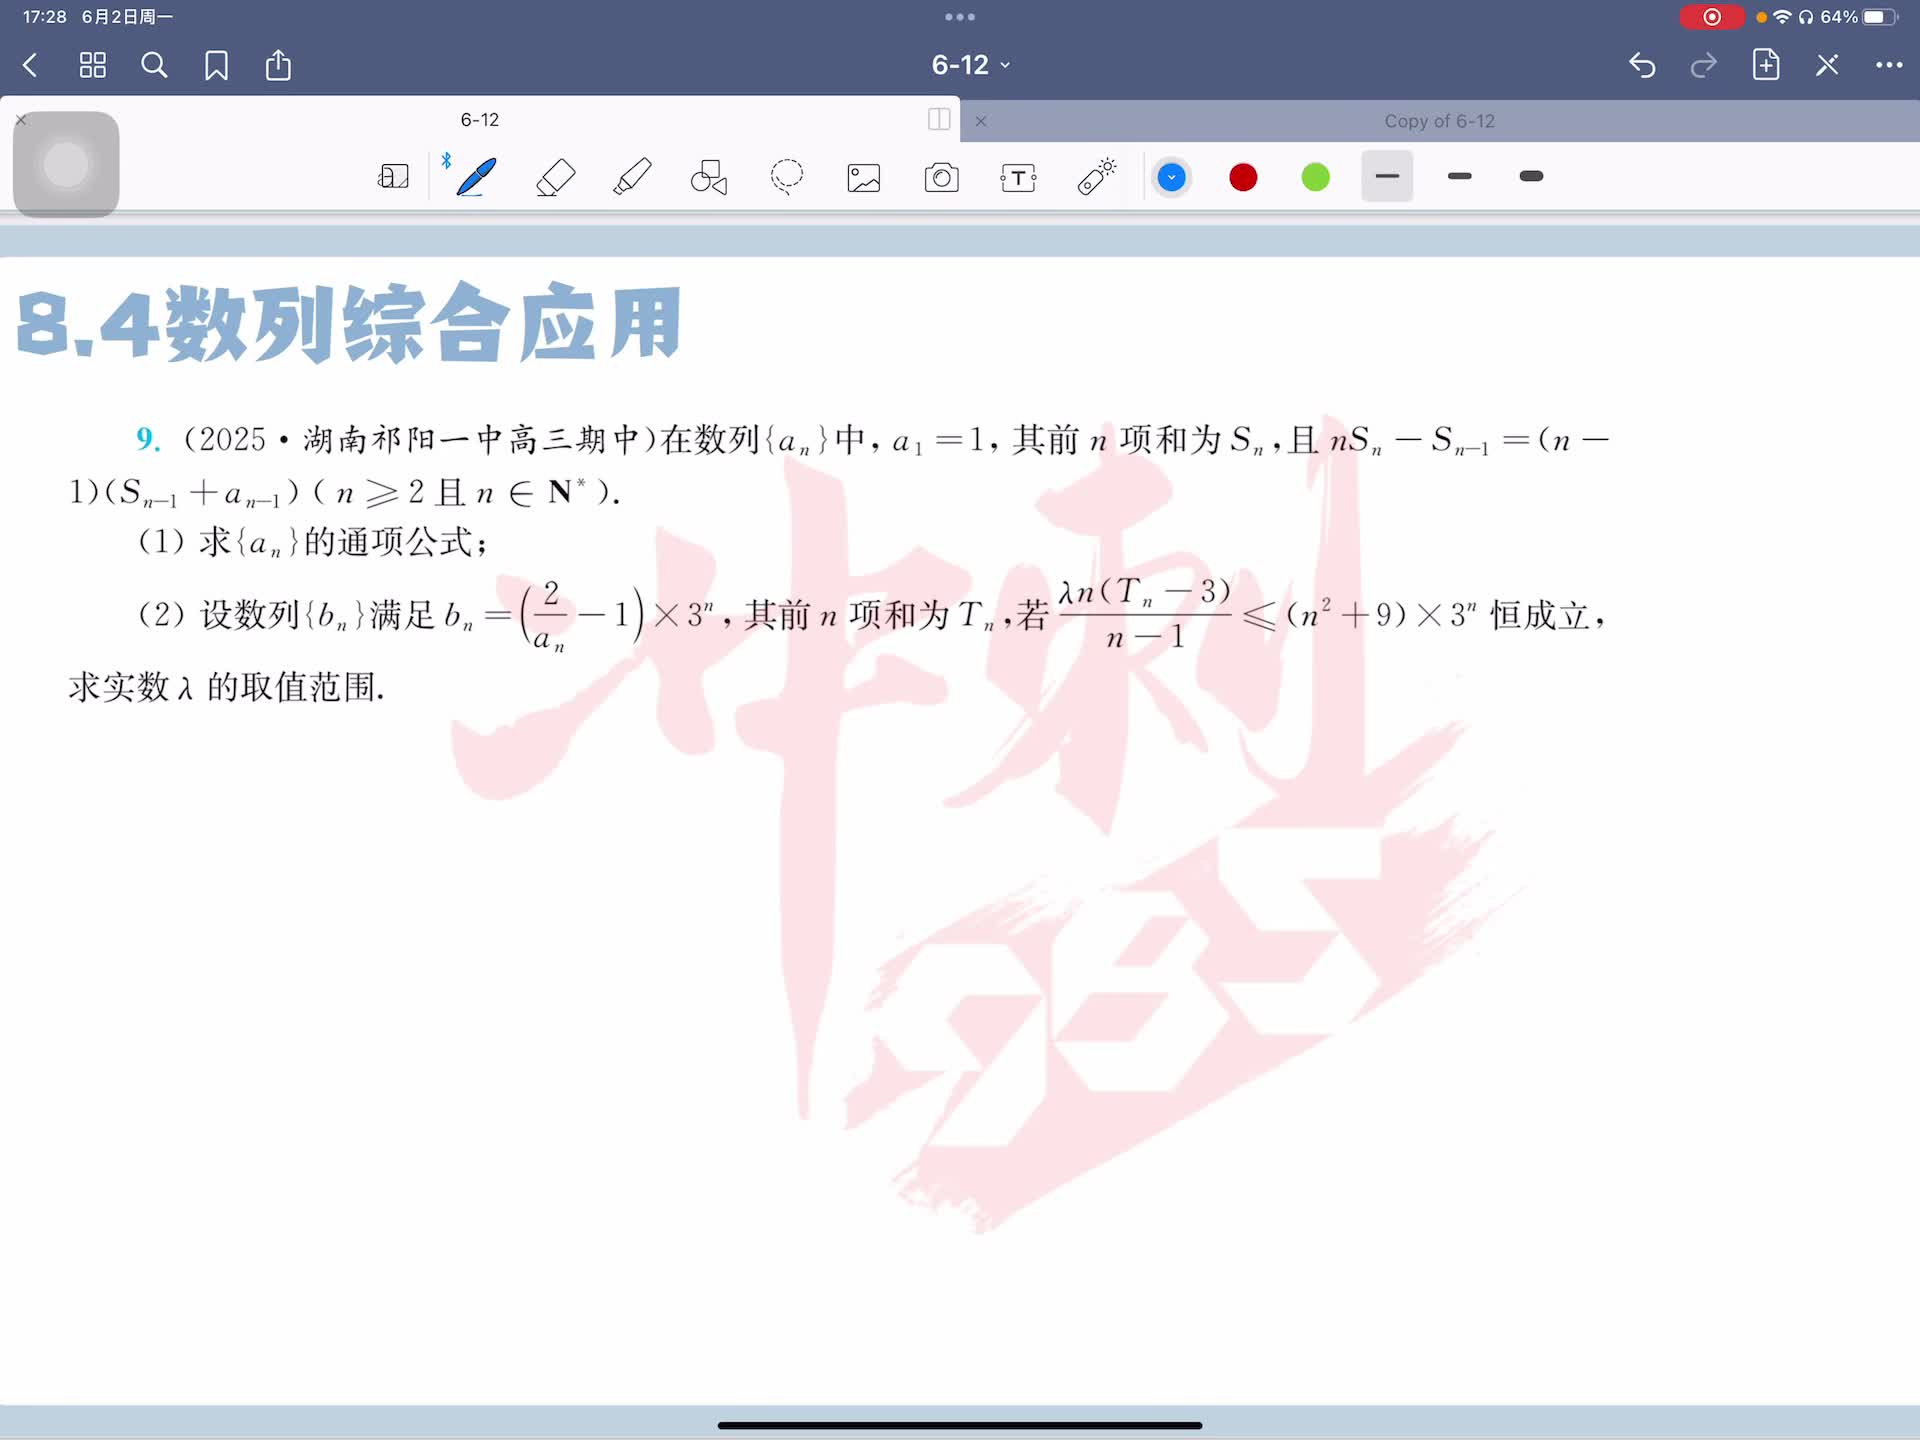Open the more options ellipsis menu
This screenshot has width=1920, height=1440.
[1888, 66]
